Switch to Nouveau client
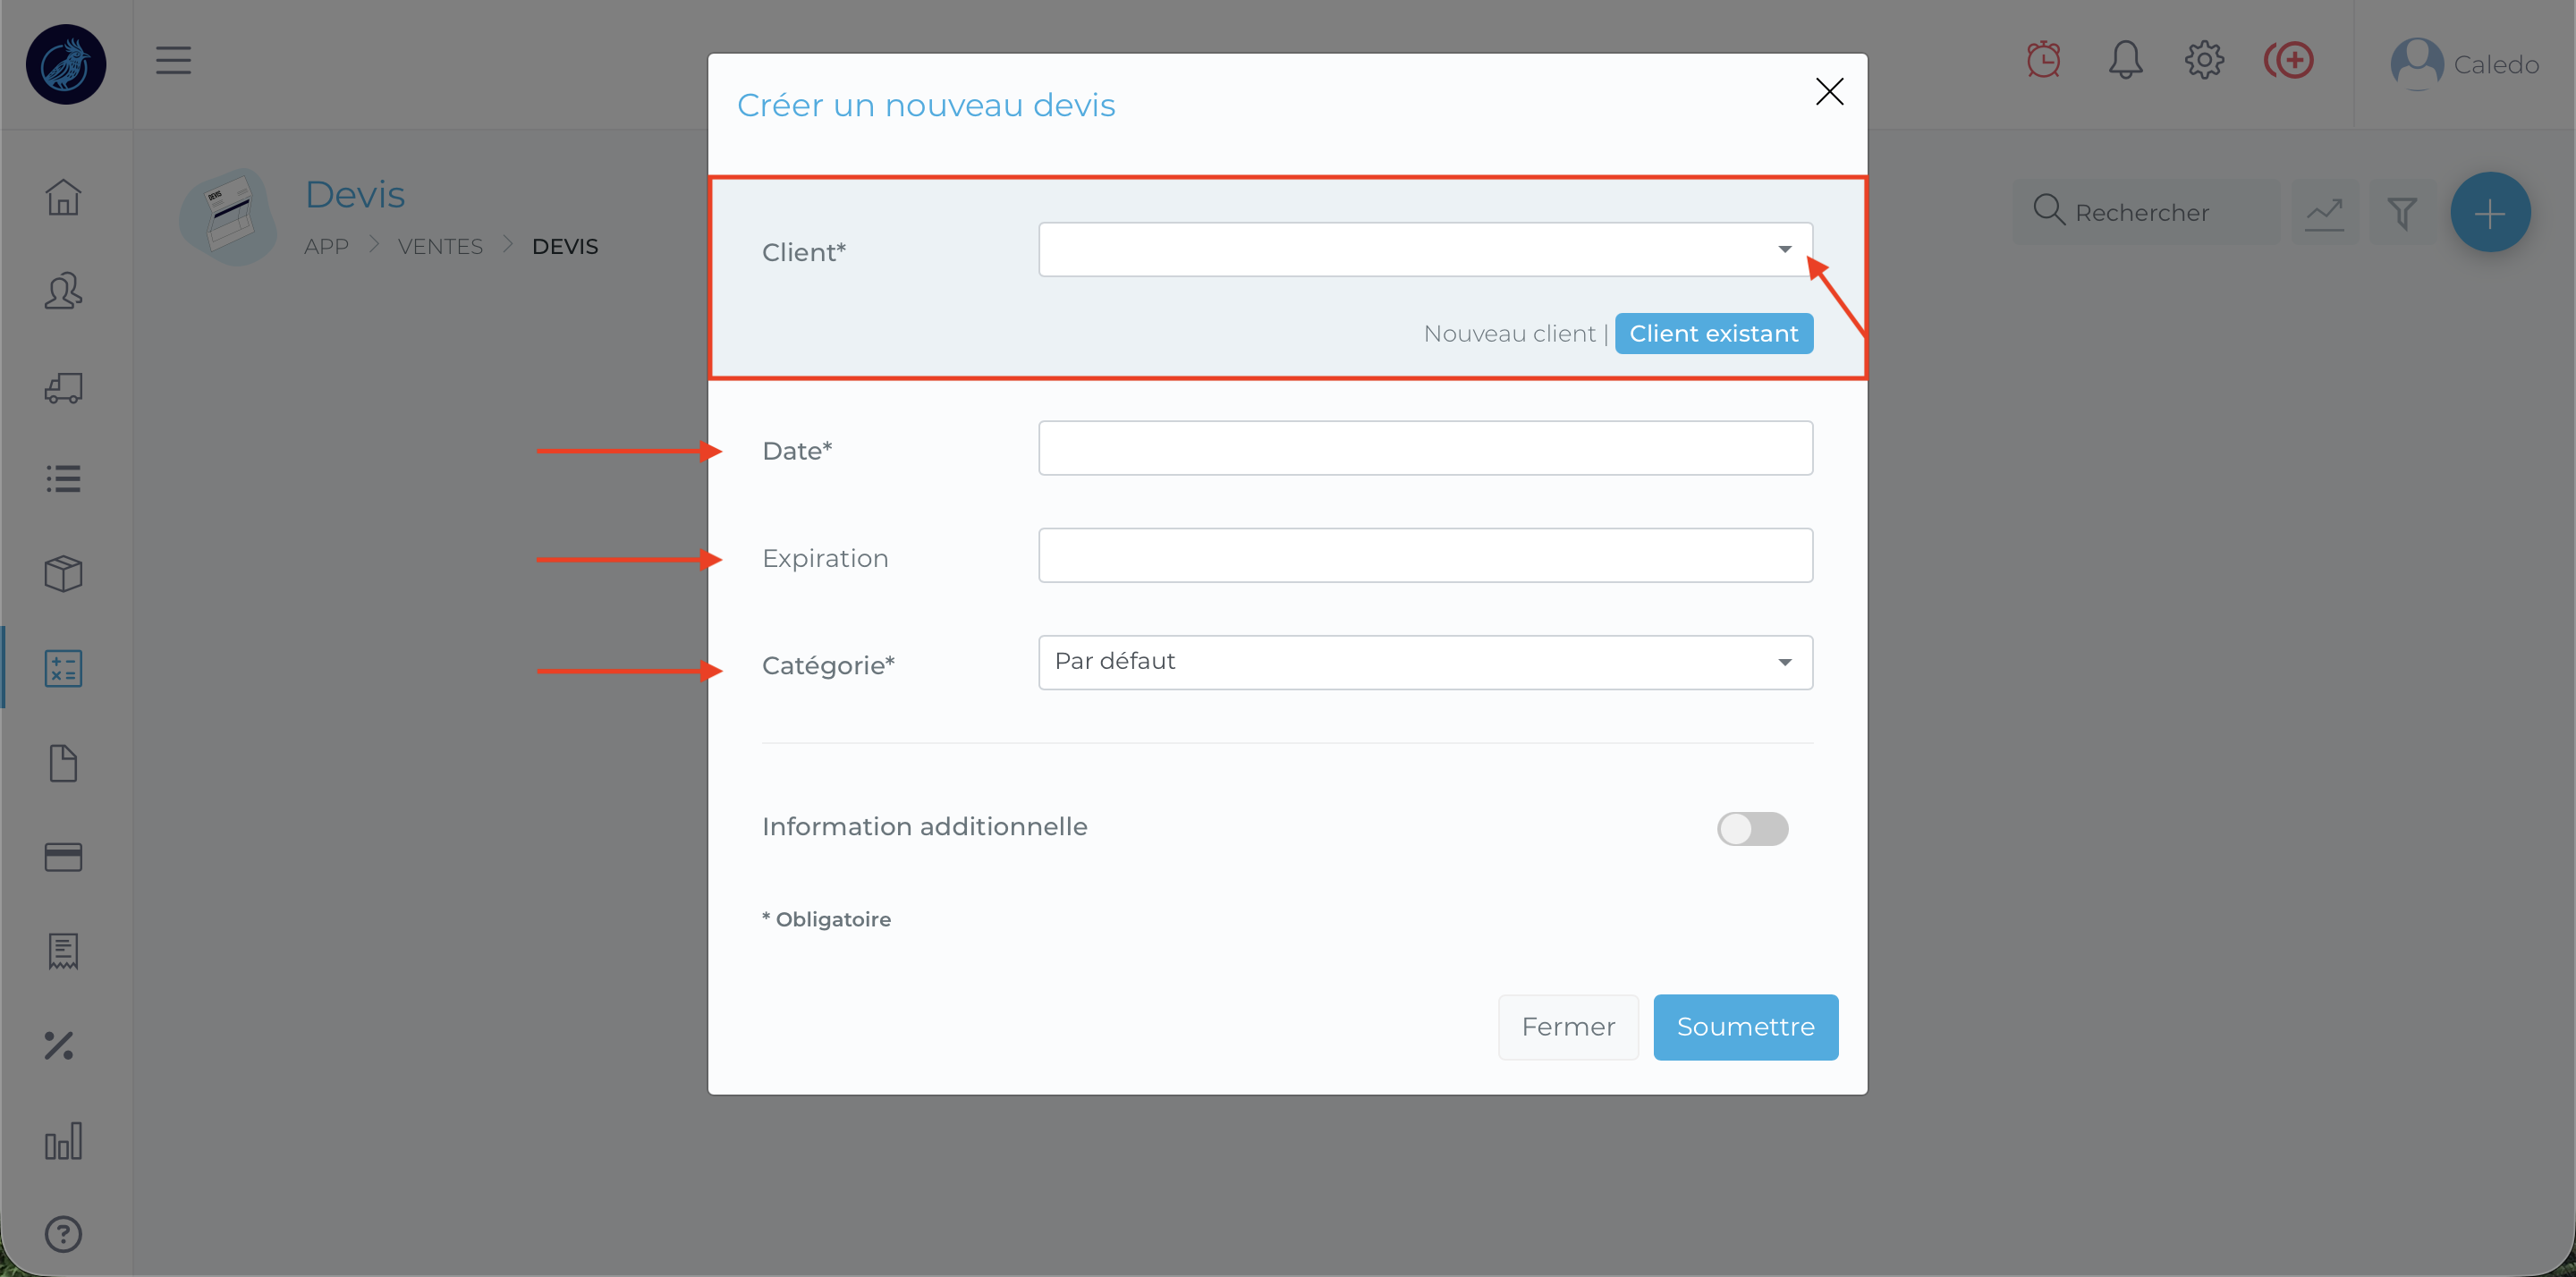Screen dimensions: 2576x1277 point(1509,334)
